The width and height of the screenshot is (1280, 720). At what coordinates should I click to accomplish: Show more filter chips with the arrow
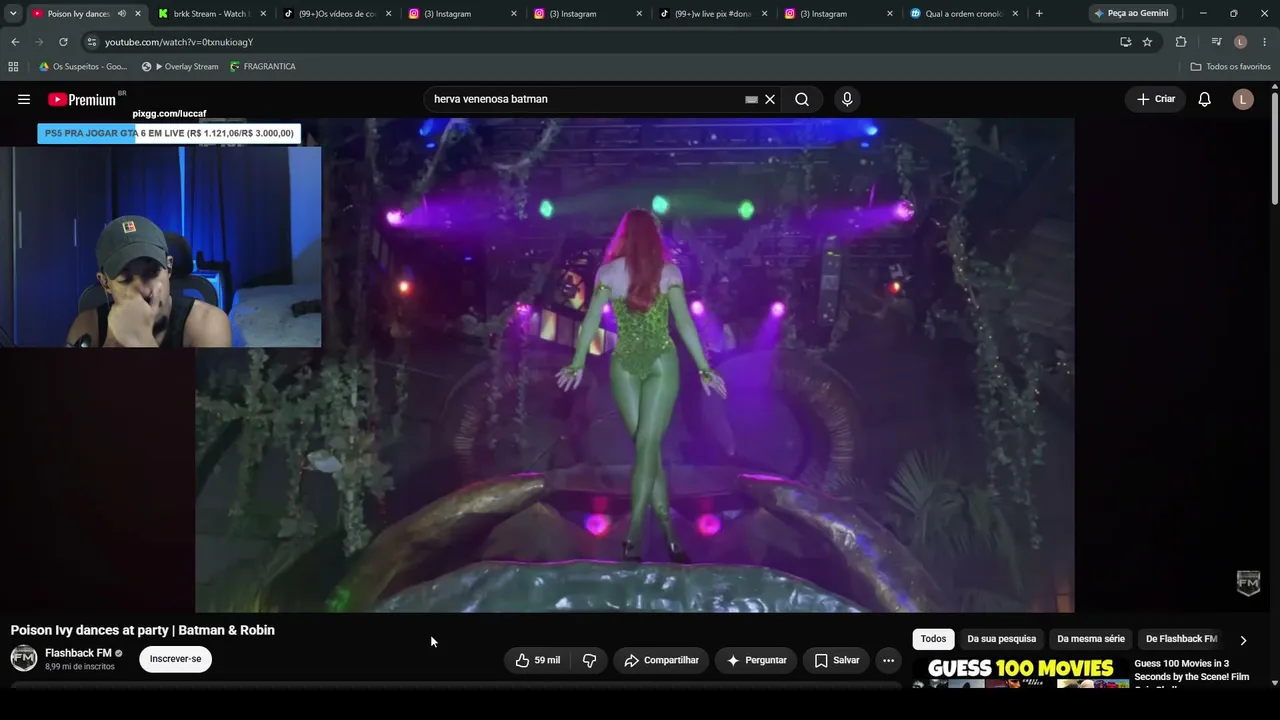[1243, 640]
